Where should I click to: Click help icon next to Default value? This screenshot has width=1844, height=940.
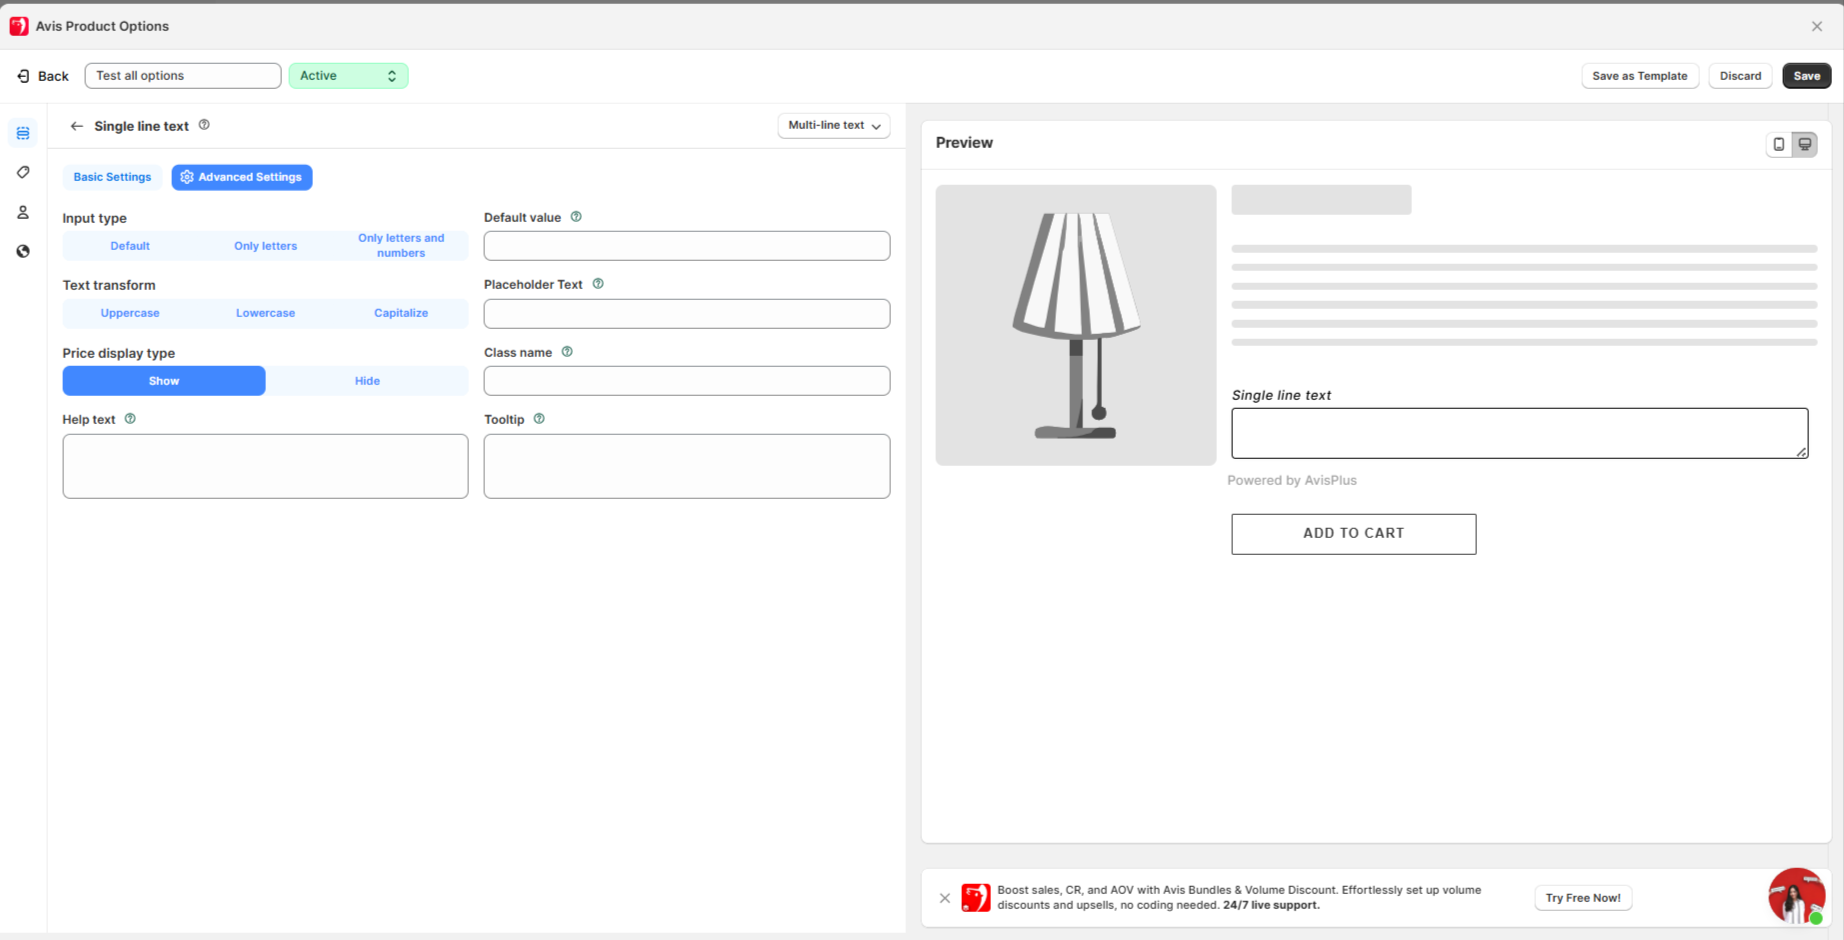click(x=576, y=217)
